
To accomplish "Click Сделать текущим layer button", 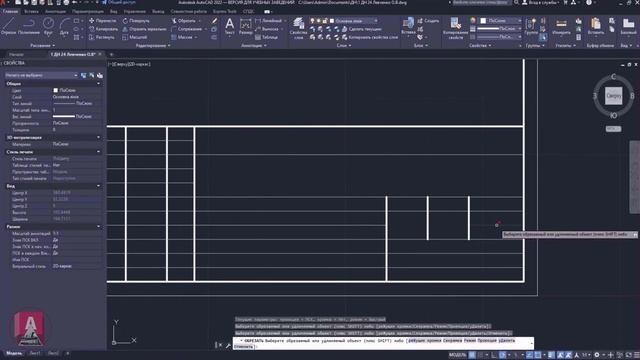I will 361,29.
